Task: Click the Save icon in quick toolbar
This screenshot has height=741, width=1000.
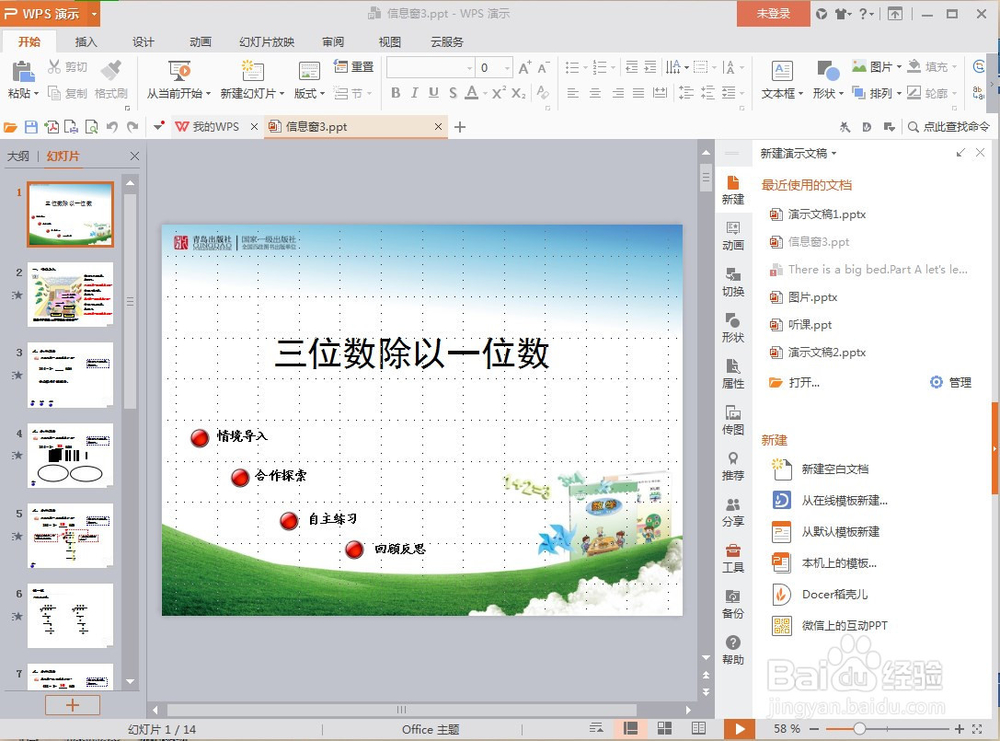Action: click(31, 127)
